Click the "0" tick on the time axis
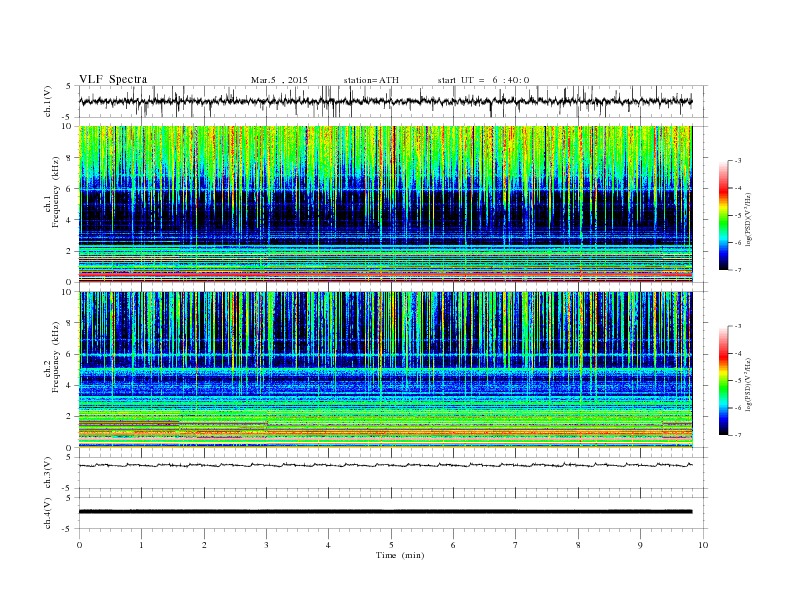 (x=79, y=545)
